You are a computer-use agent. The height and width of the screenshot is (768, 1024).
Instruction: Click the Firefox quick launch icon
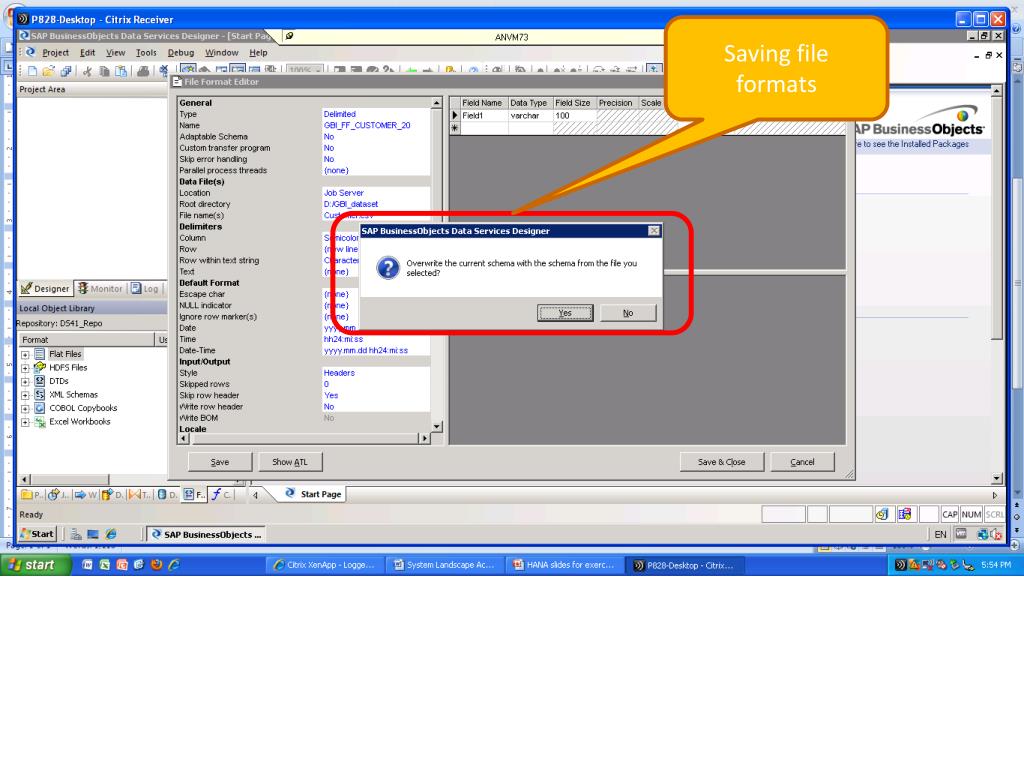tap(156, 565)
